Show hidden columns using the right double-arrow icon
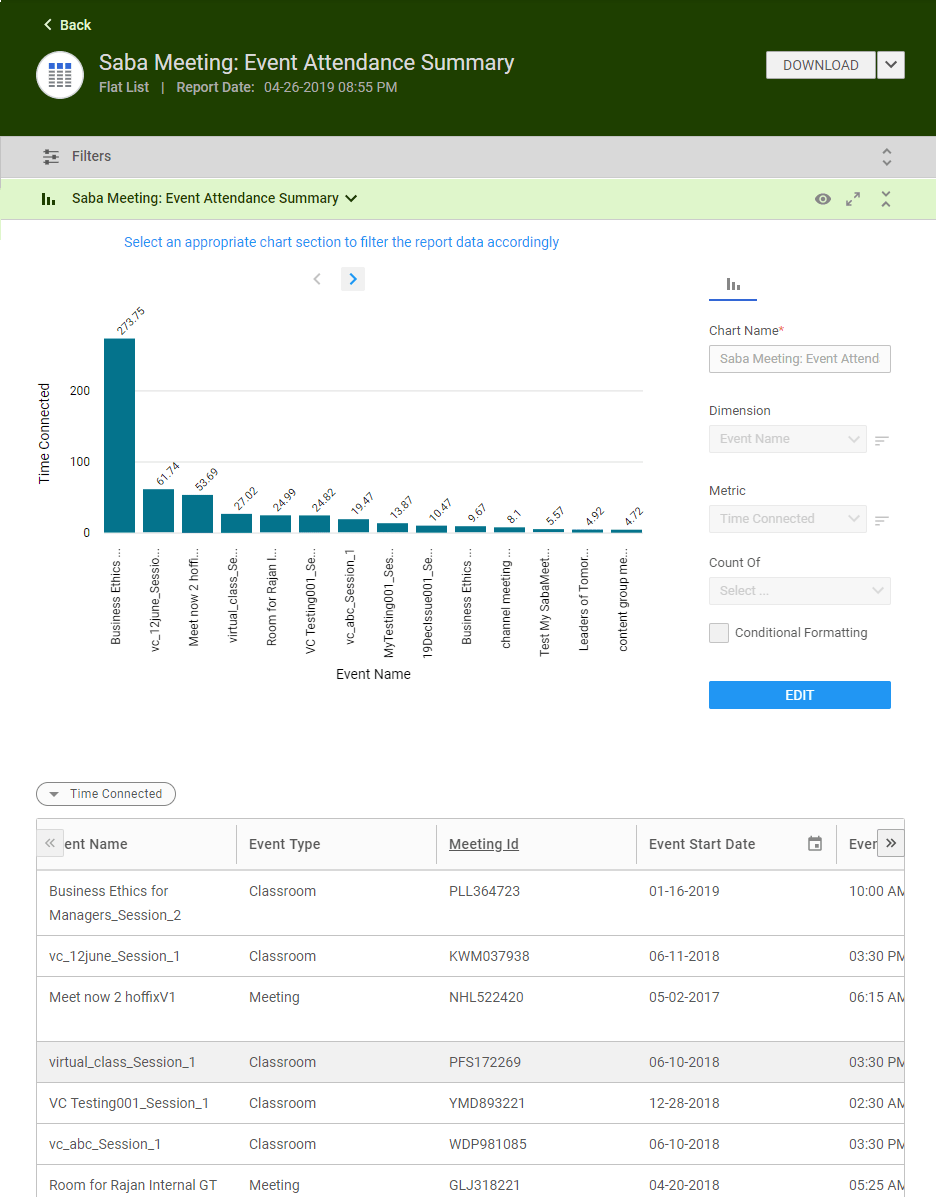The height and width of the screenshot is (1197, 936). click(x=891, y=843)
